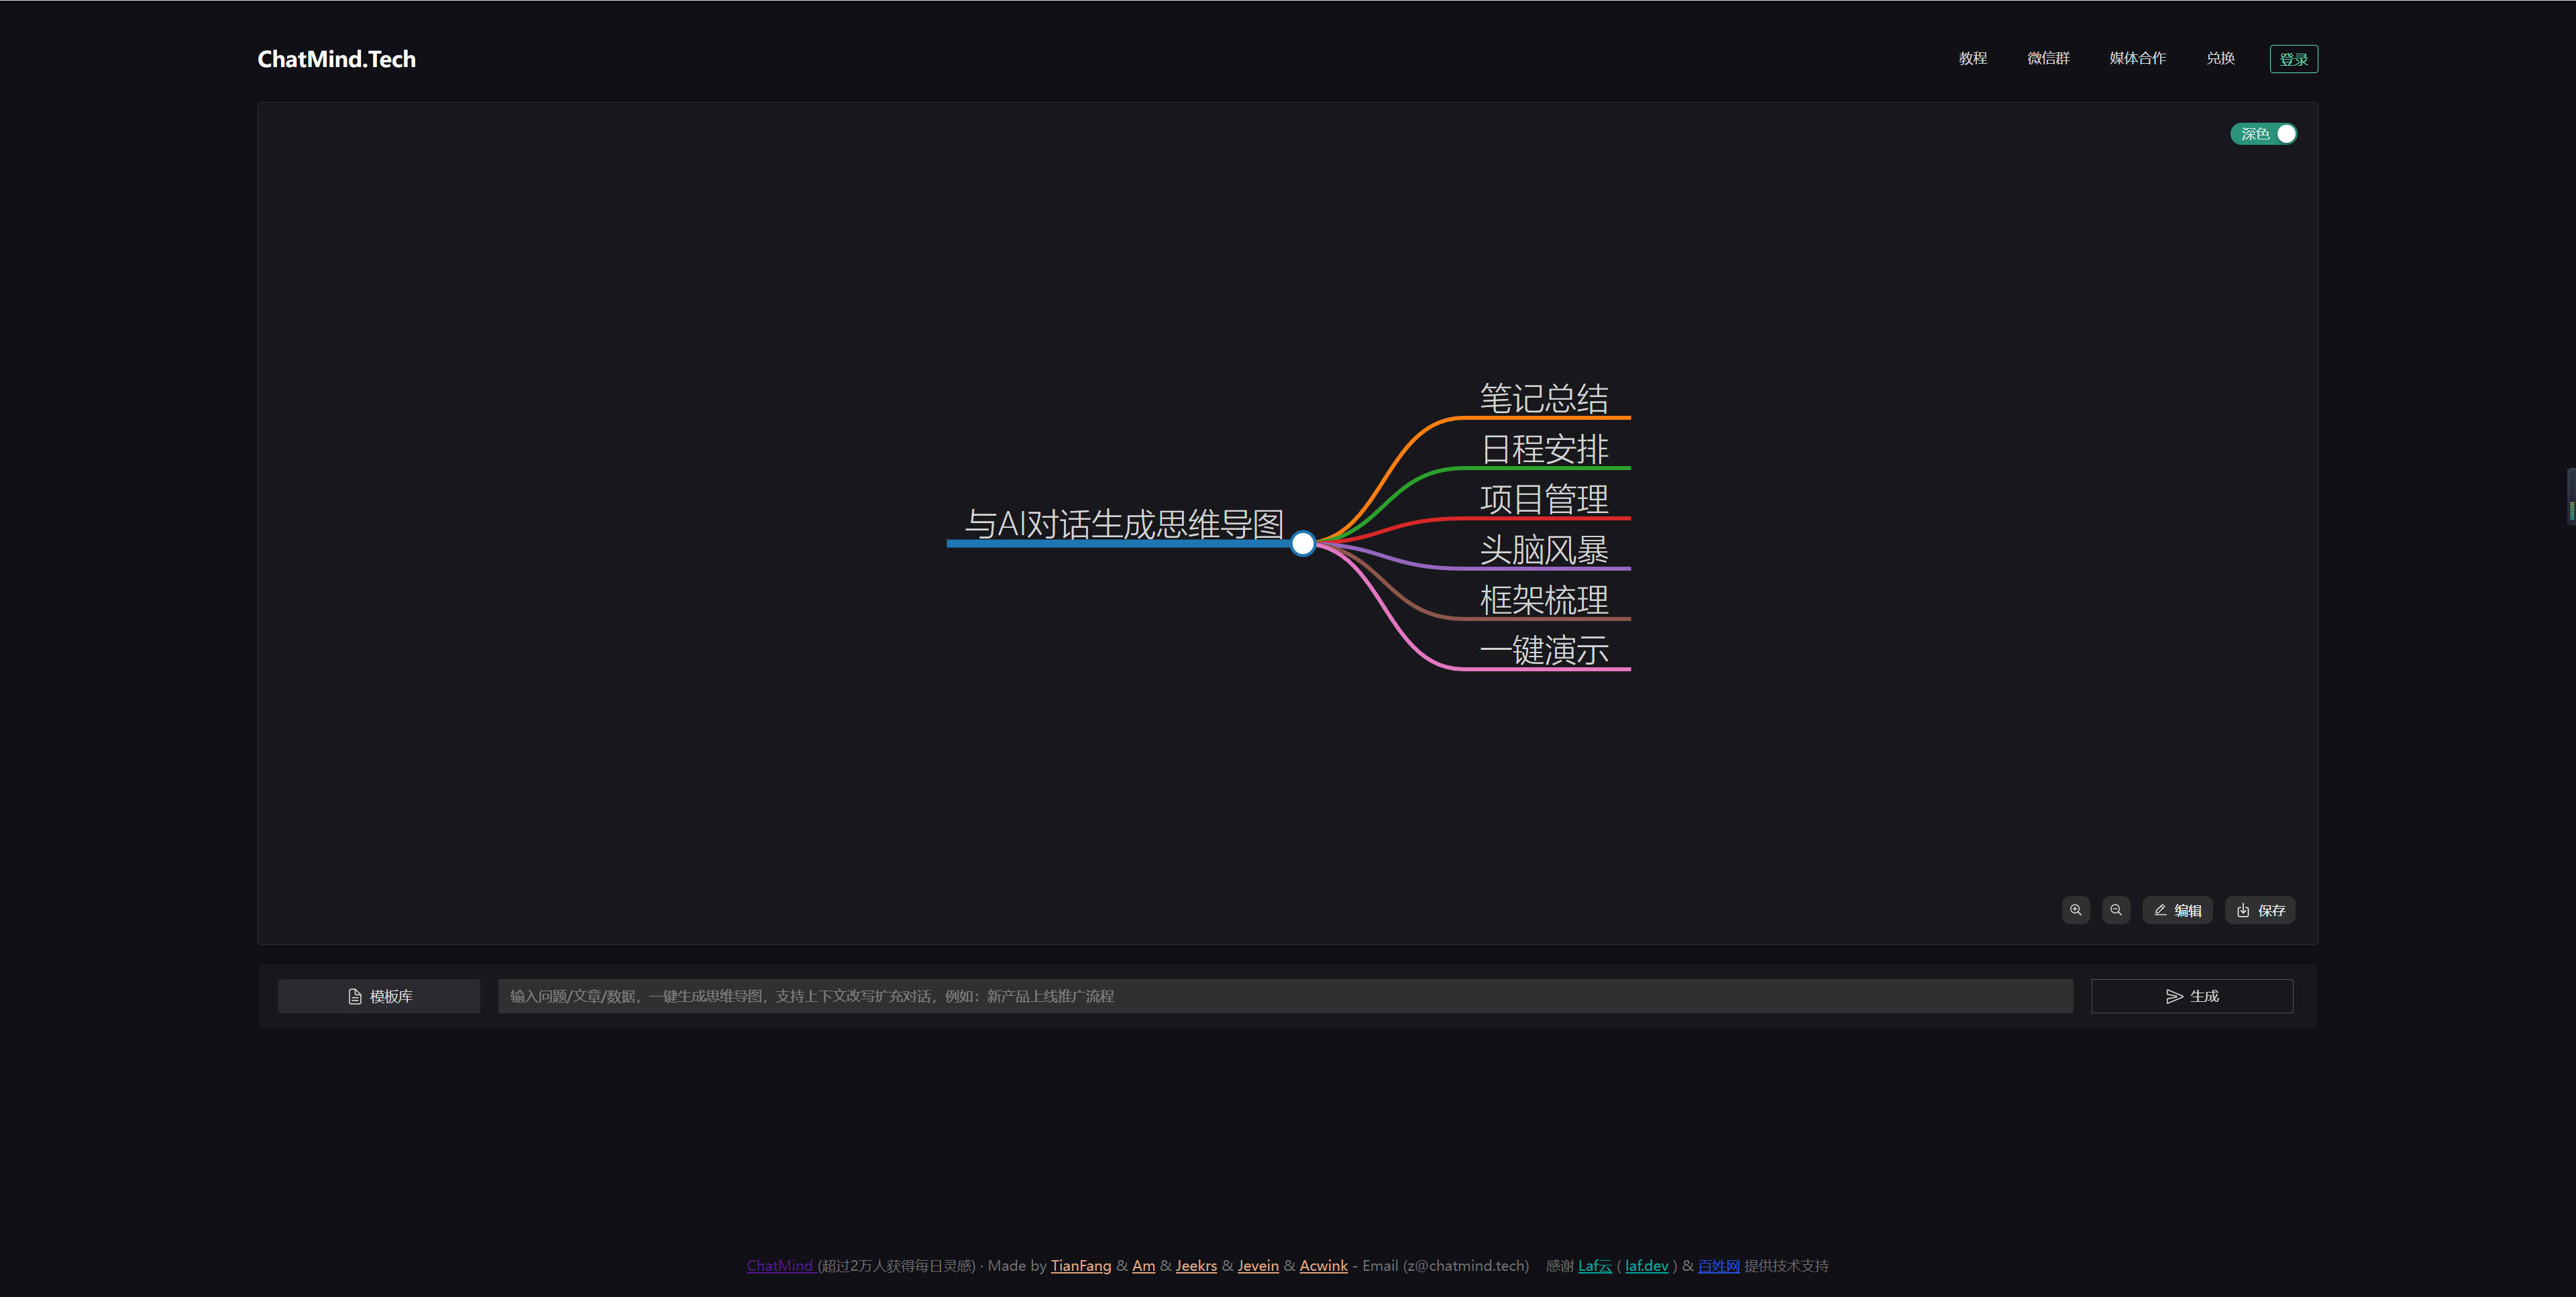
Task: Open the 模板库 template library
Action: [379, 996]
